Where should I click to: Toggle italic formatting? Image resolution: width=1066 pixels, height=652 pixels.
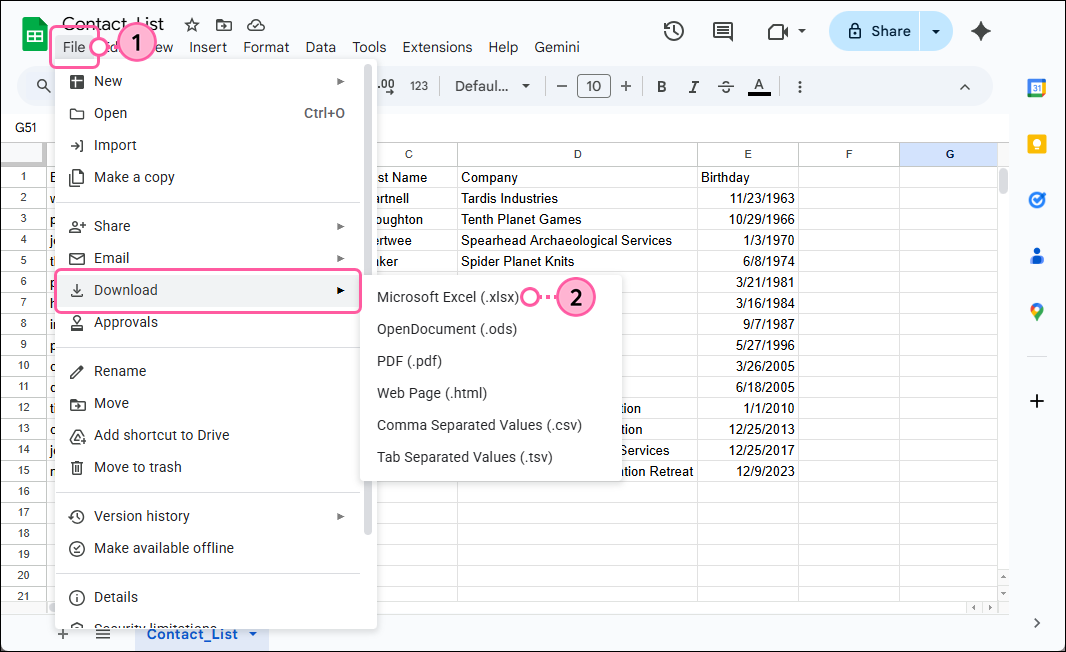coord(693,86)
